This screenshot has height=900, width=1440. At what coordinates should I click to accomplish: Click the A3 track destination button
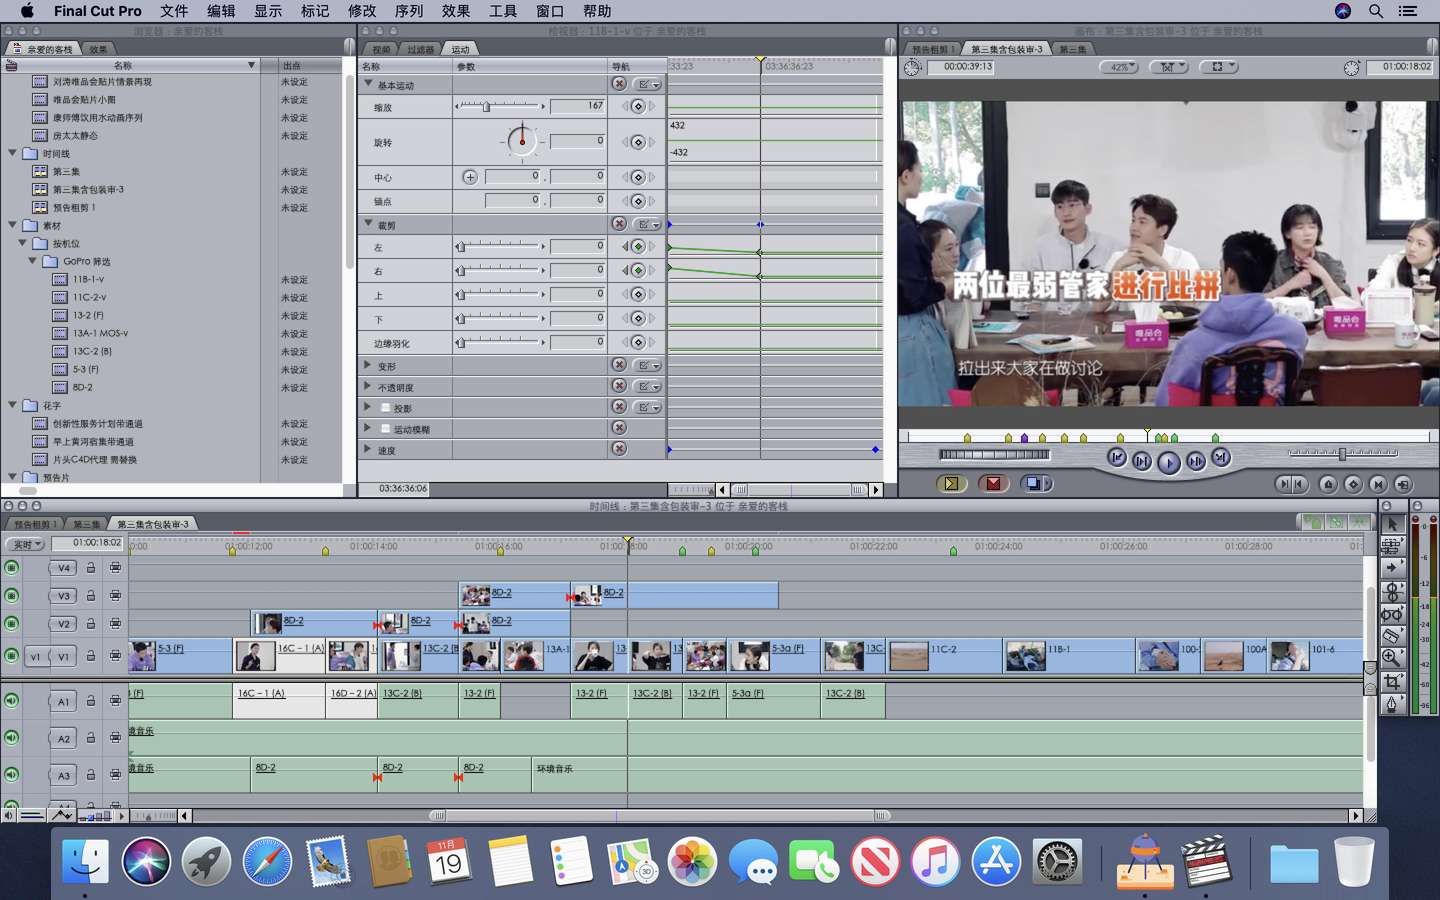(64, 775)
